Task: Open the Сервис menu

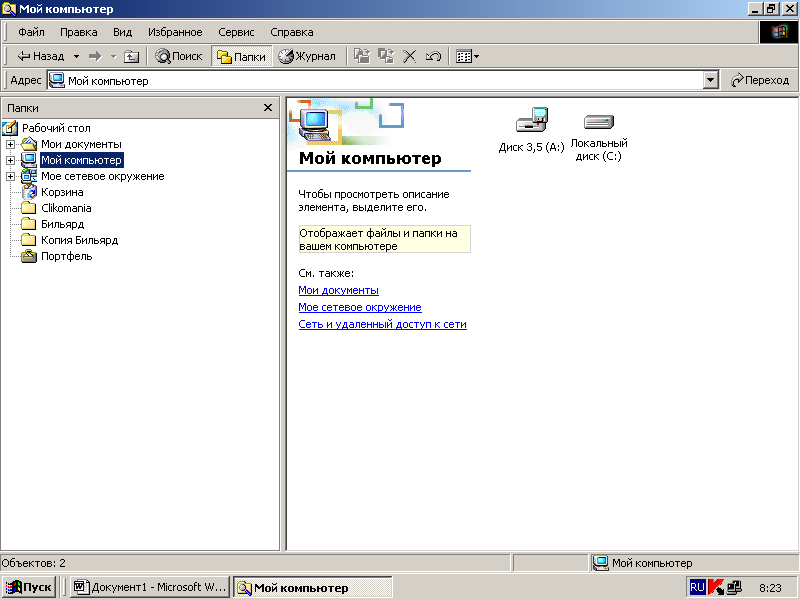Action: click(x=236, y=32)
